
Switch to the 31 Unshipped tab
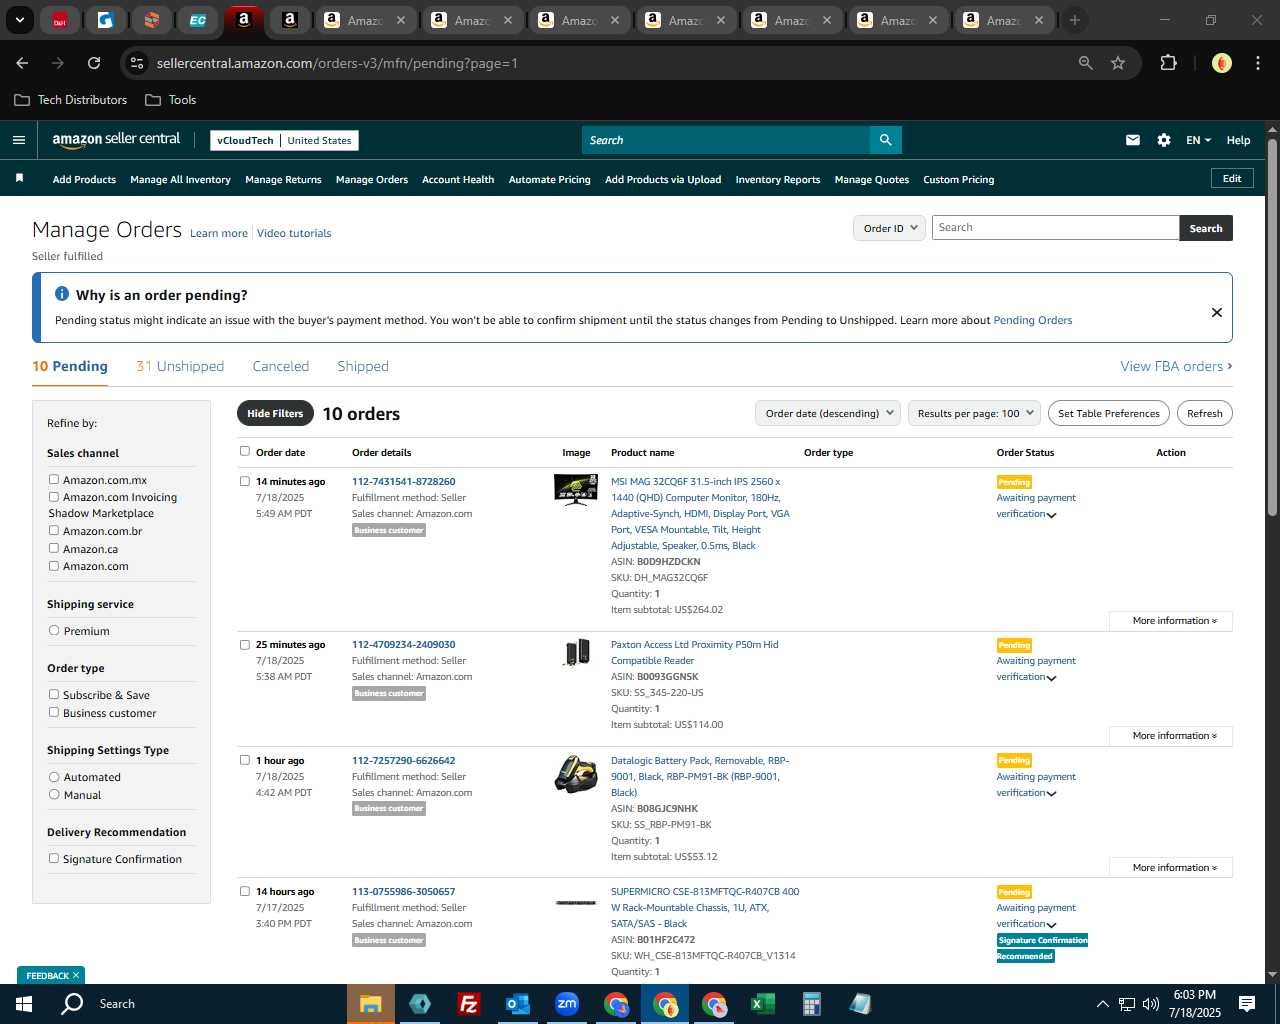coord(180,366)
